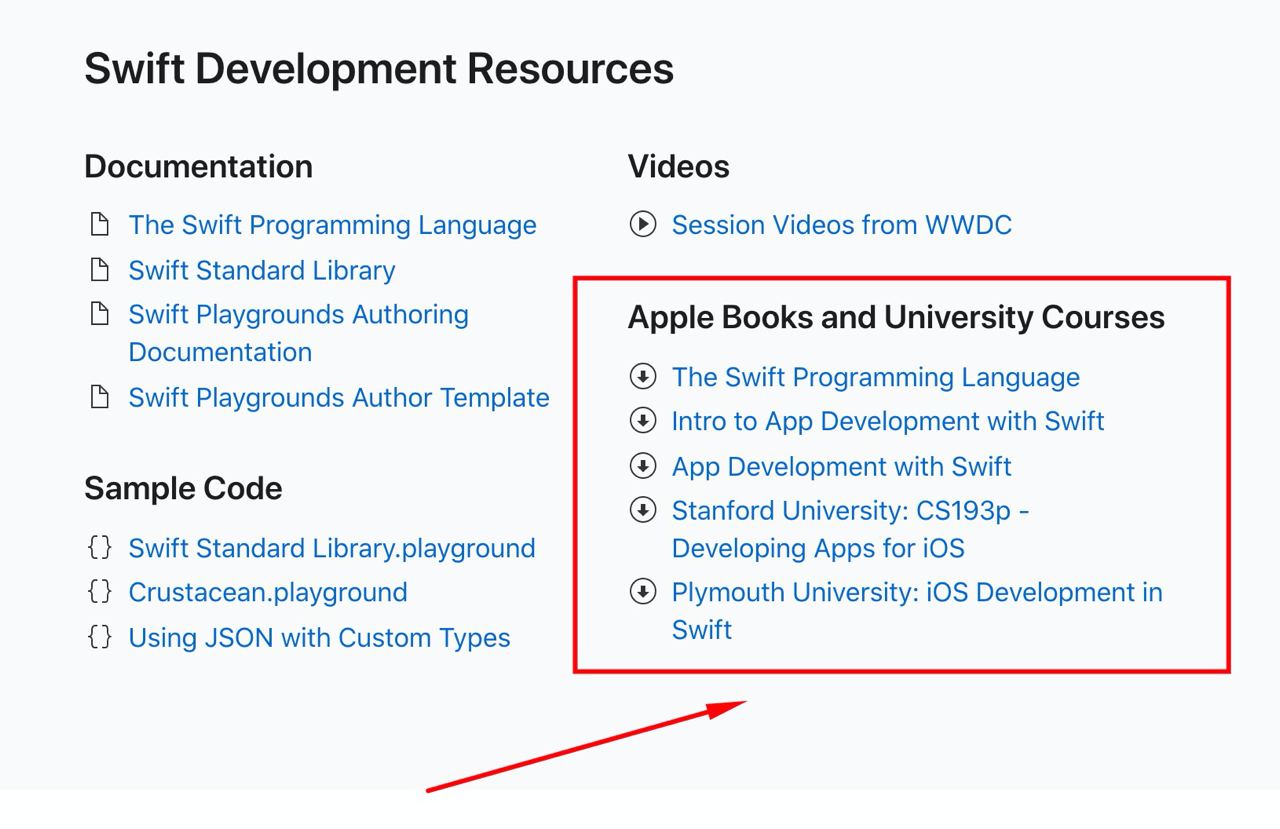1280x829 pixels.
Task: Click the Videos section heading
Action: (x=679, y=166)
